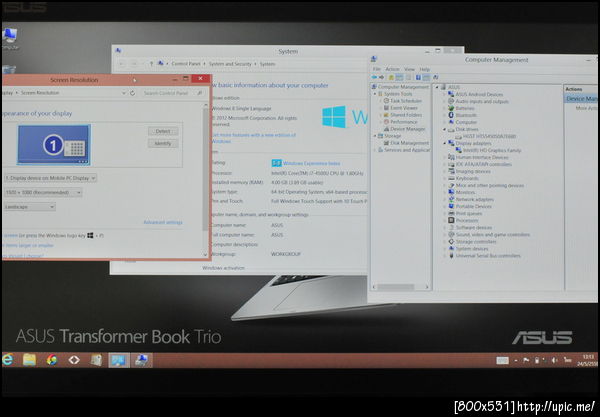Click the Shared Folders icon in console tree

[386, 115]
